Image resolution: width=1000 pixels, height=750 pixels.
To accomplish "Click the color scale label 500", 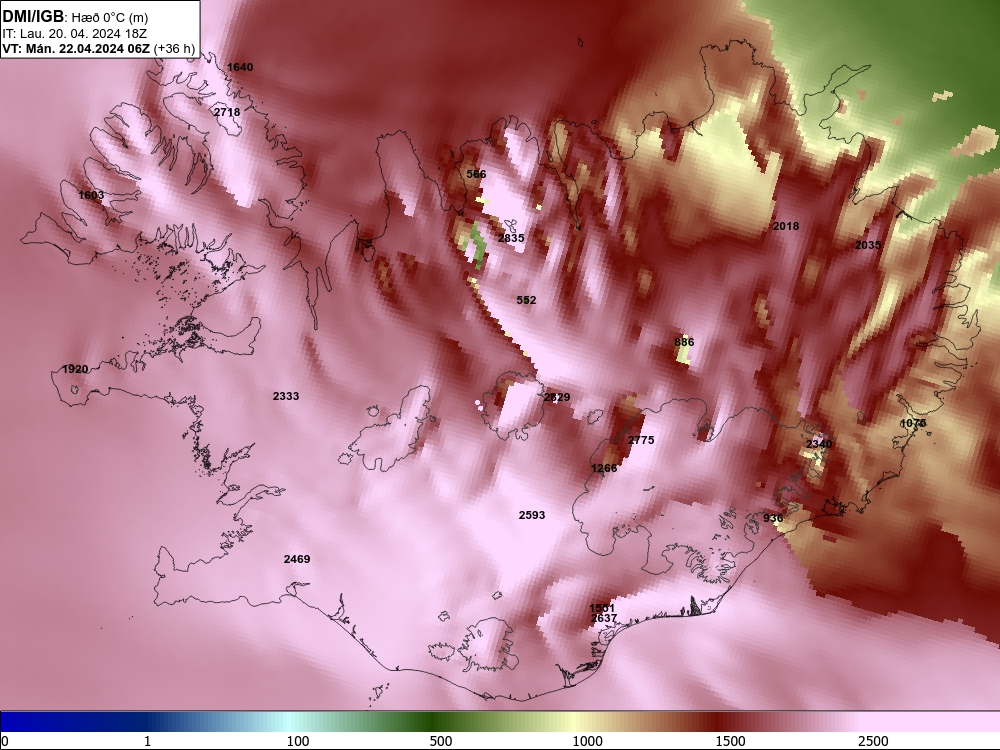I will [x=441, y=741].
